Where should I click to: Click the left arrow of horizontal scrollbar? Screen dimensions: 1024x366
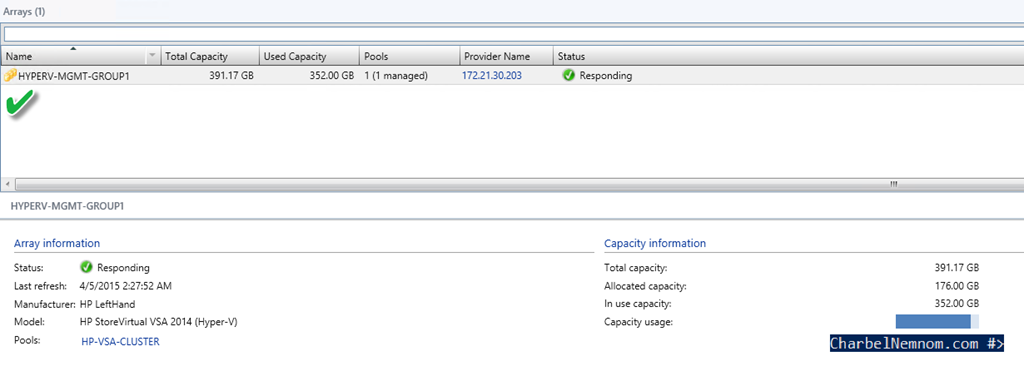(7, 184)
